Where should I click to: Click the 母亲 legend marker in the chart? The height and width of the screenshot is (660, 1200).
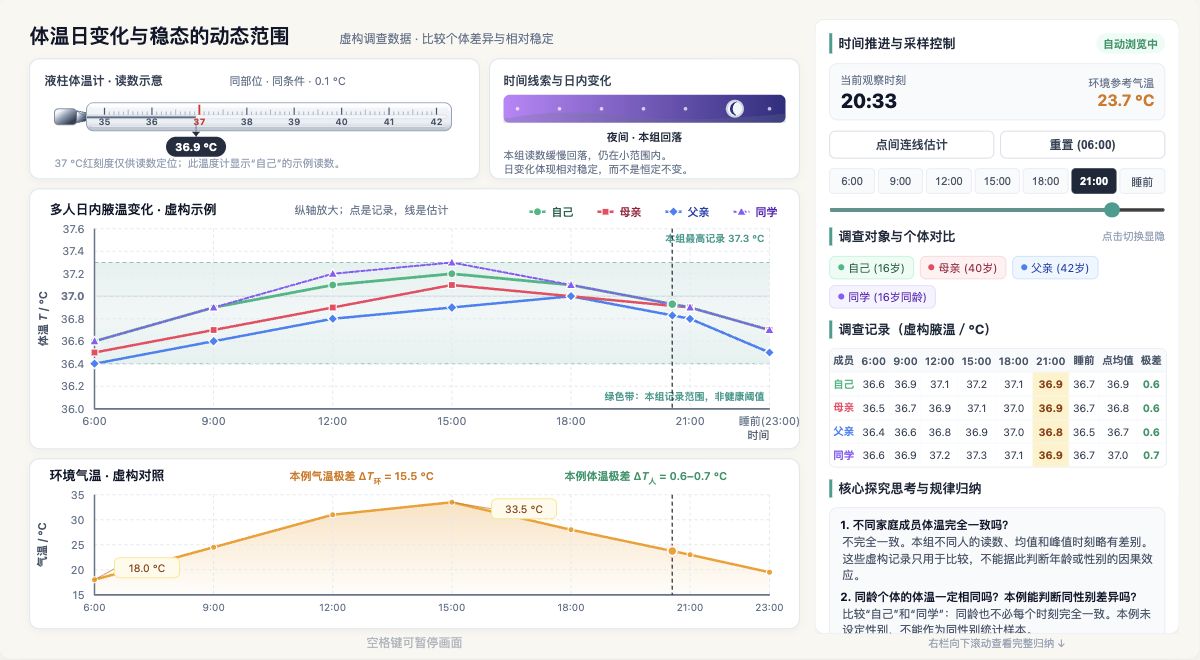pos(606,212)
